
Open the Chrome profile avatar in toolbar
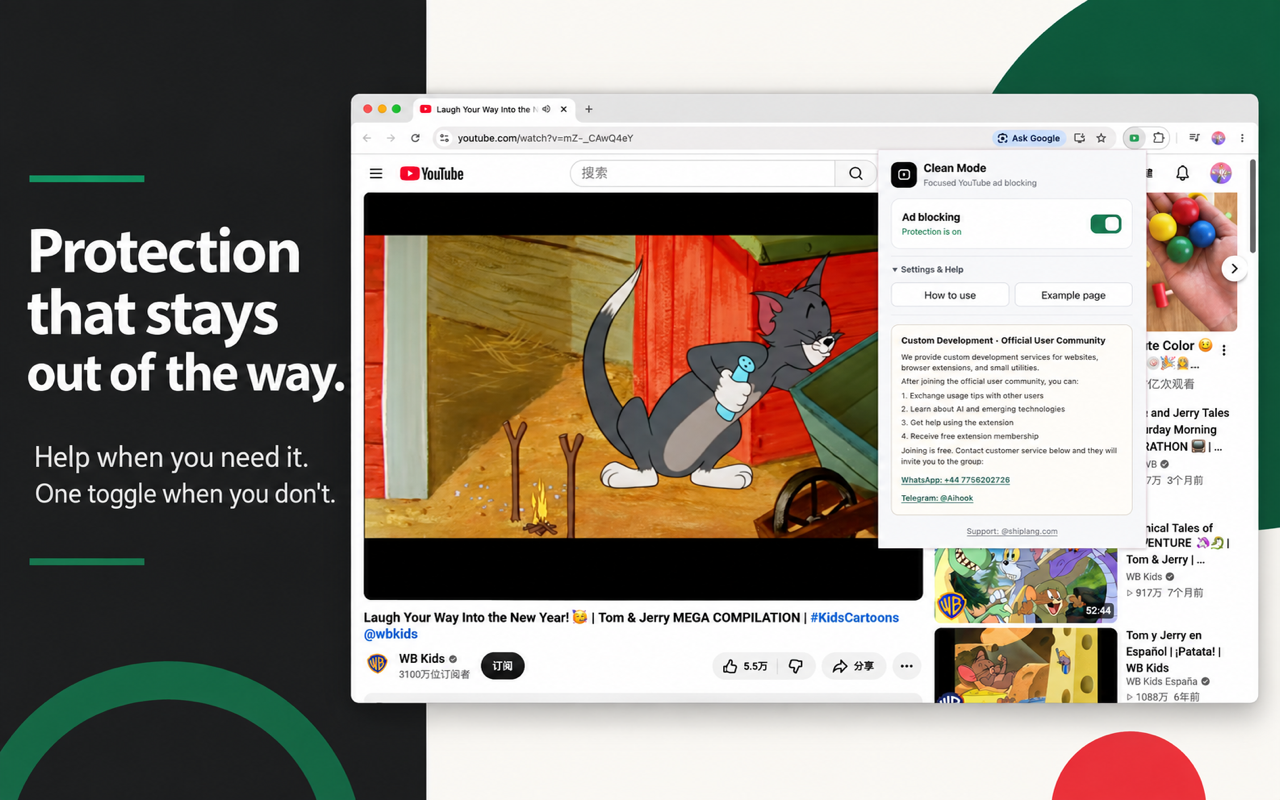1218,138
